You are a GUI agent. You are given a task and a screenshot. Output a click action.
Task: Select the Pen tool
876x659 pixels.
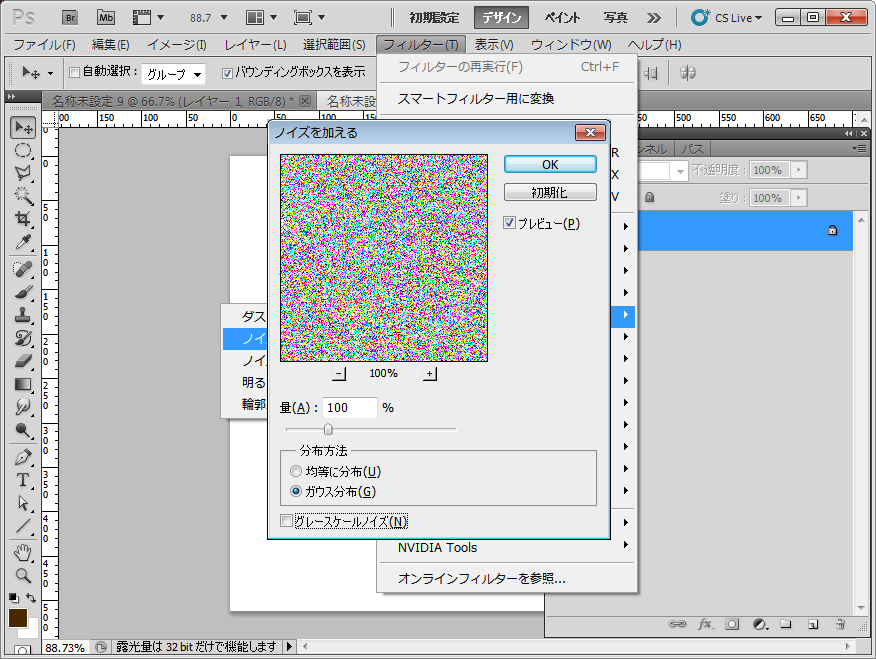[23, 457]
